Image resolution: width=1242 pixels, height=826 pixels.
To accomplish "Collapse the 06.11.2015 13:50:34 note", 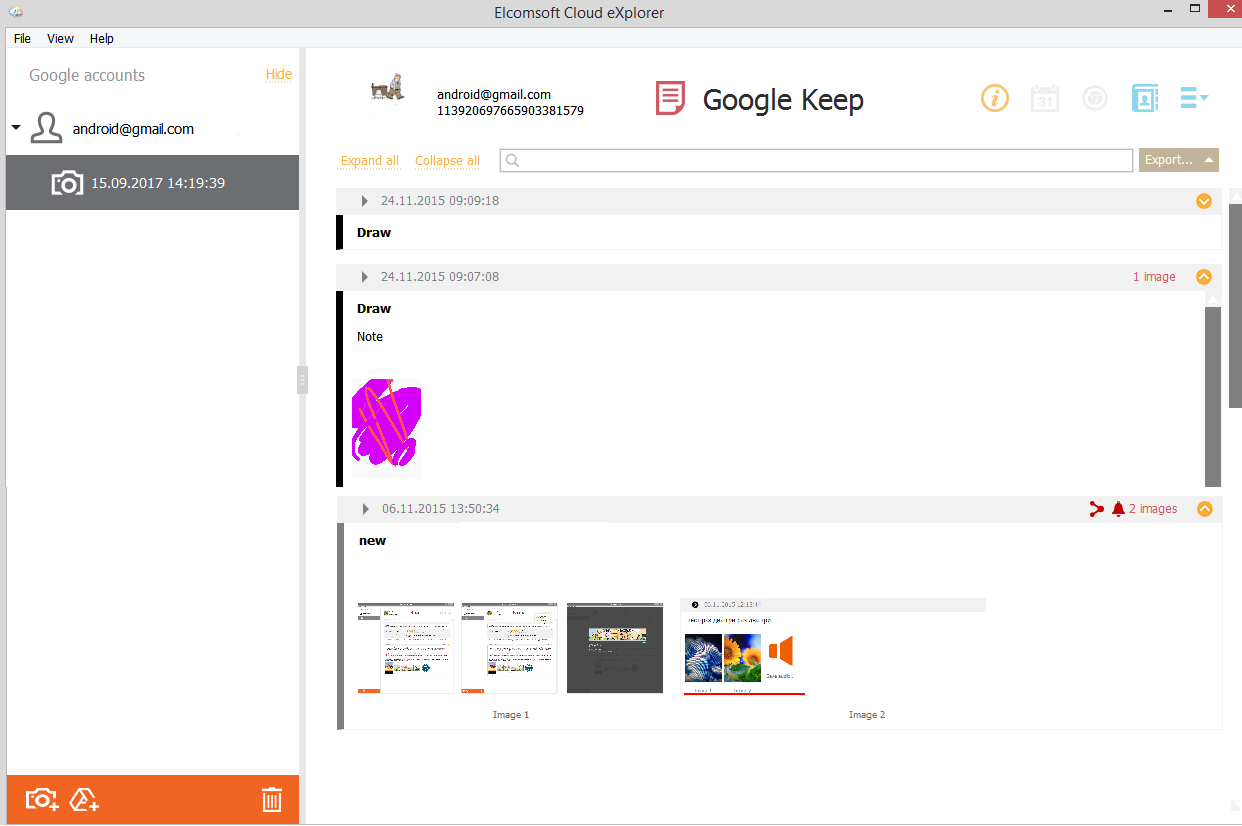I will coord(1204,509).
